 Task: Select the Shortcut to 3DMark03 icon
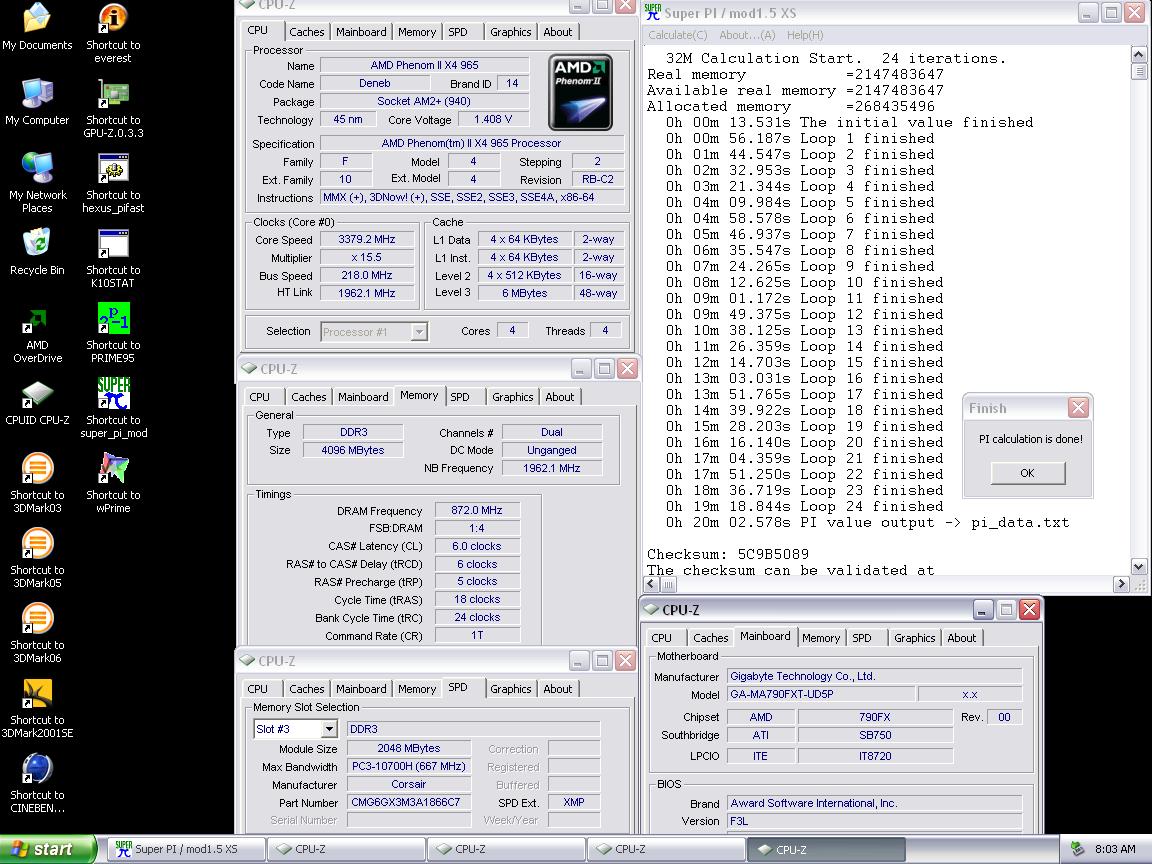(37, 482)
